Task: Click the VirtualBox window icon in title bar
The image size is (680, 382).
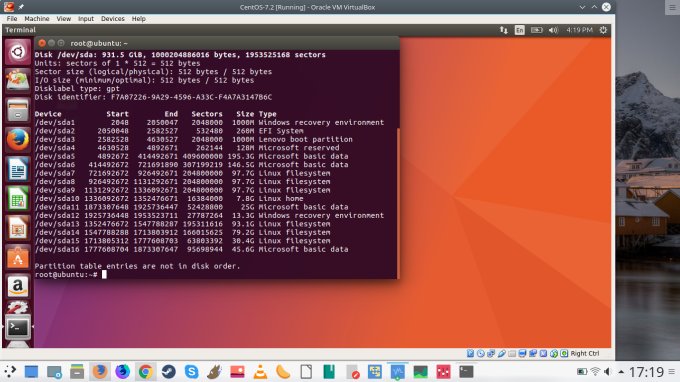Action: point(9,7)
